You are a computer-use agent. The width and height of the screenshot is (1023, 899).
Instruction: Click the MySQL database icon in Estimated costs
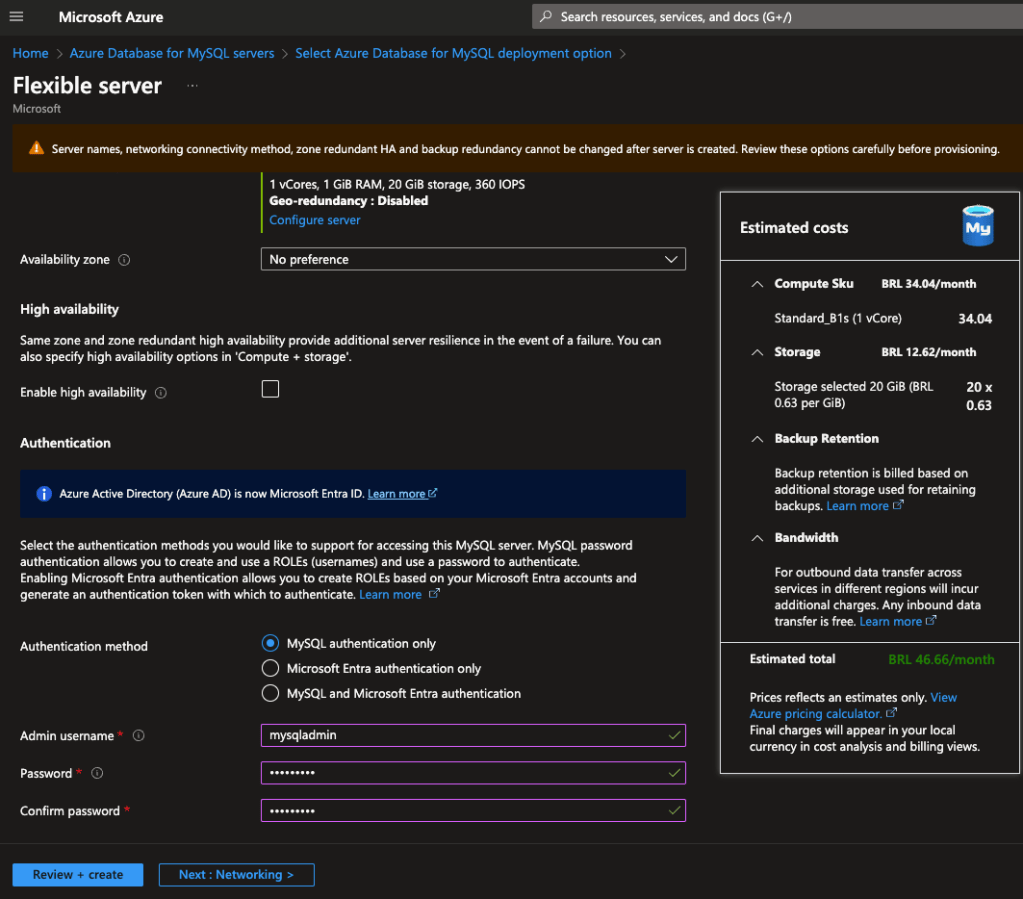coord(977,227)
